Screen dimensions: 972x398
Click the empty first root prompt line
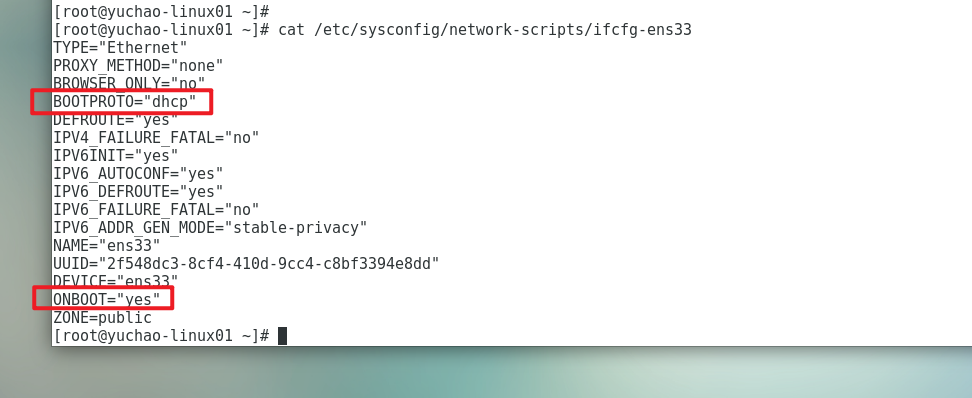tap(161, 11)
